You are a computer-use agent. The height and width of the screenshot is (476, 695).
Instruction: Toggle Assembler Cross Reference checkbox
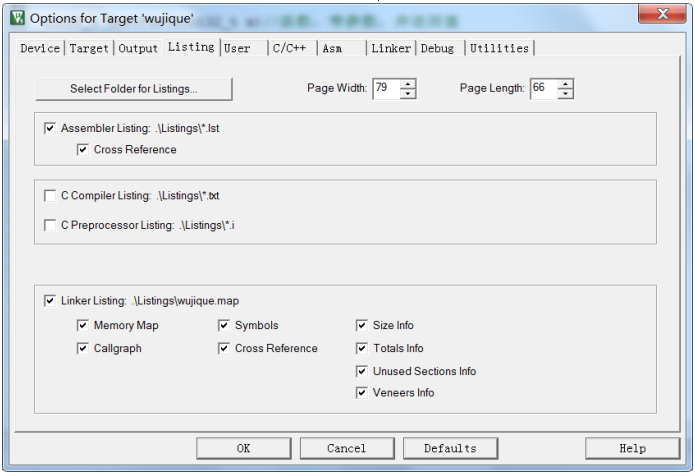[82, 149]
